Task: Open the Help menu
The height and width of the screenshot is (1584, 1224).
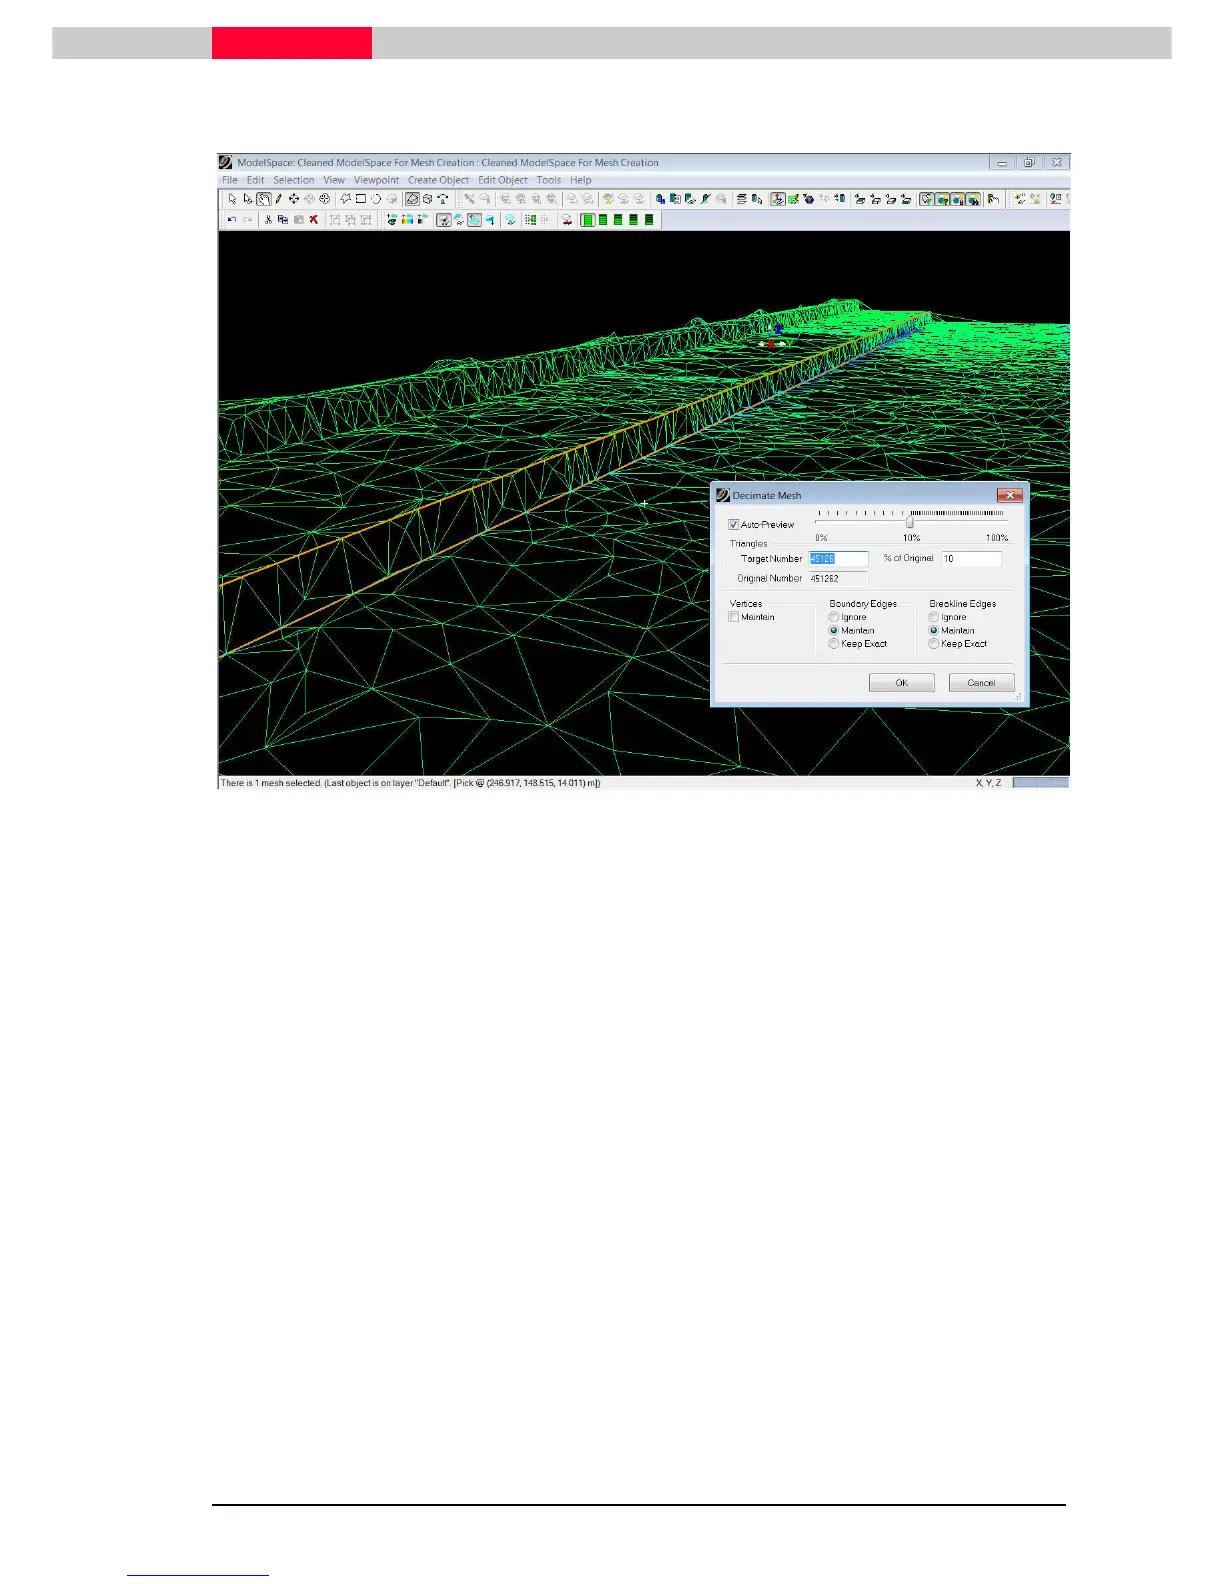Action: (x=581, y=180)
